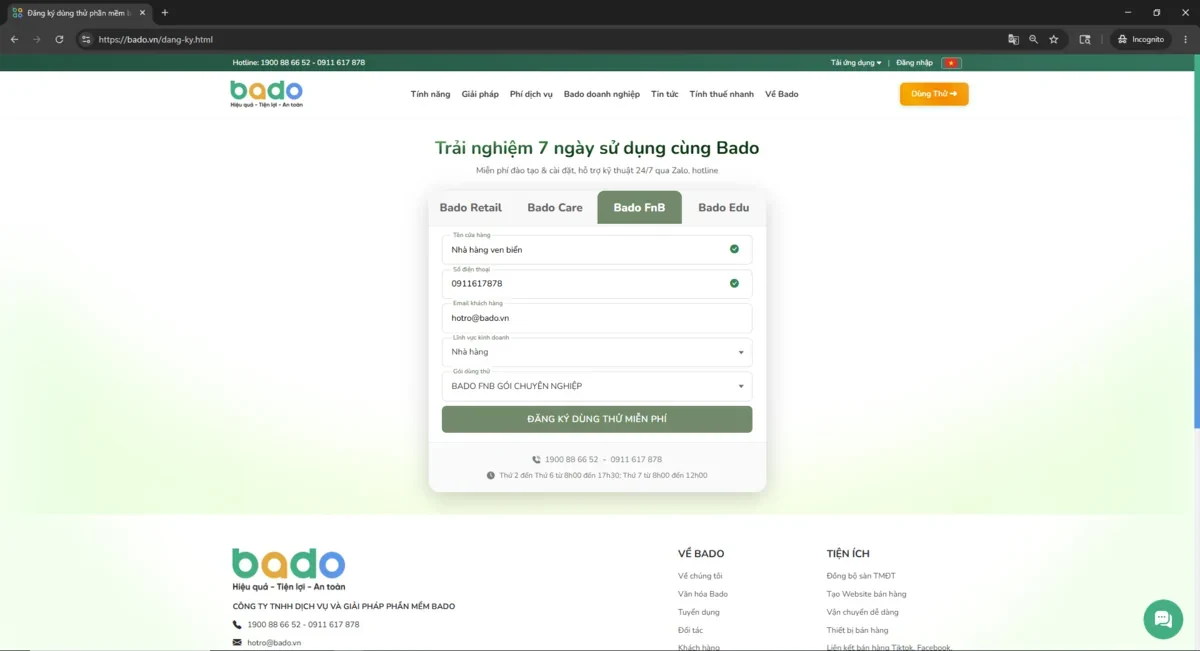Open Tạo Website bán hàng link
Screen dimensions: 1200x651
click(x=866, y=594)
